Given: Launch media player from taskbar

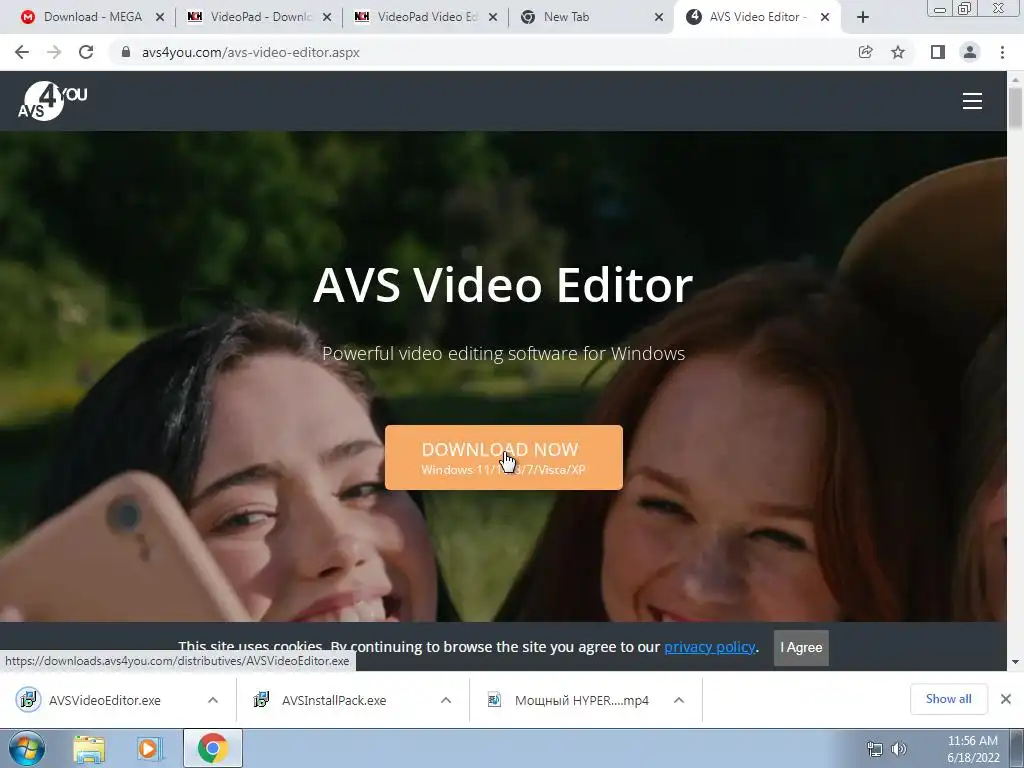Looking at the screenshot, I should coord(149,749).
